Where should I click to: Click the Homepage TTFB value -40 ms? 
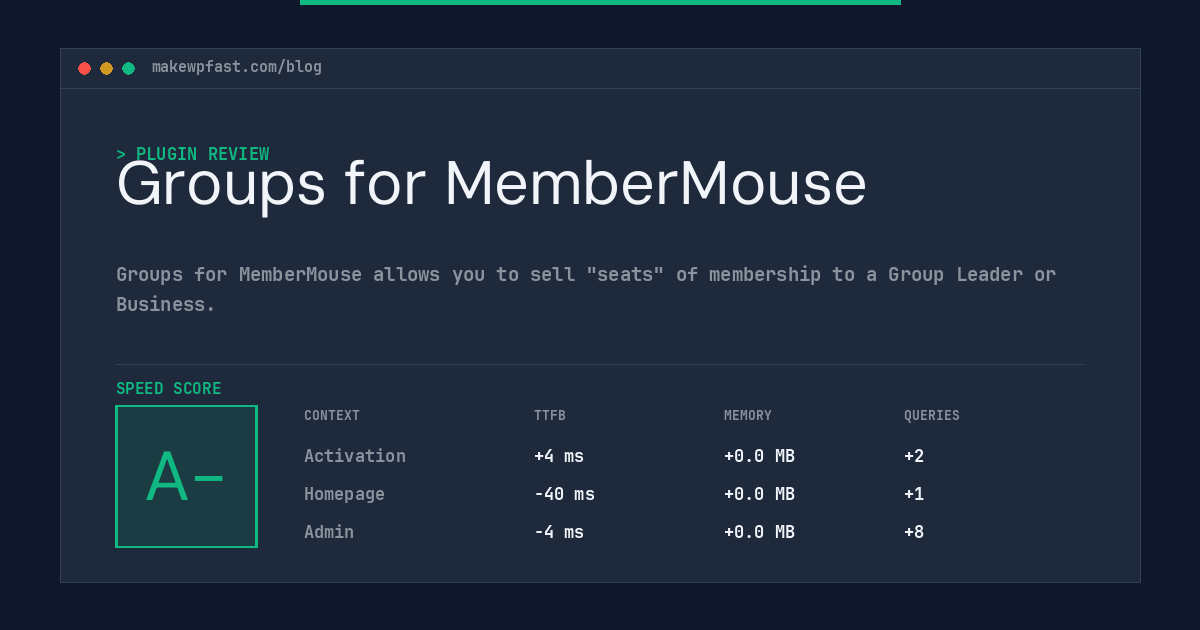point(564,494)
